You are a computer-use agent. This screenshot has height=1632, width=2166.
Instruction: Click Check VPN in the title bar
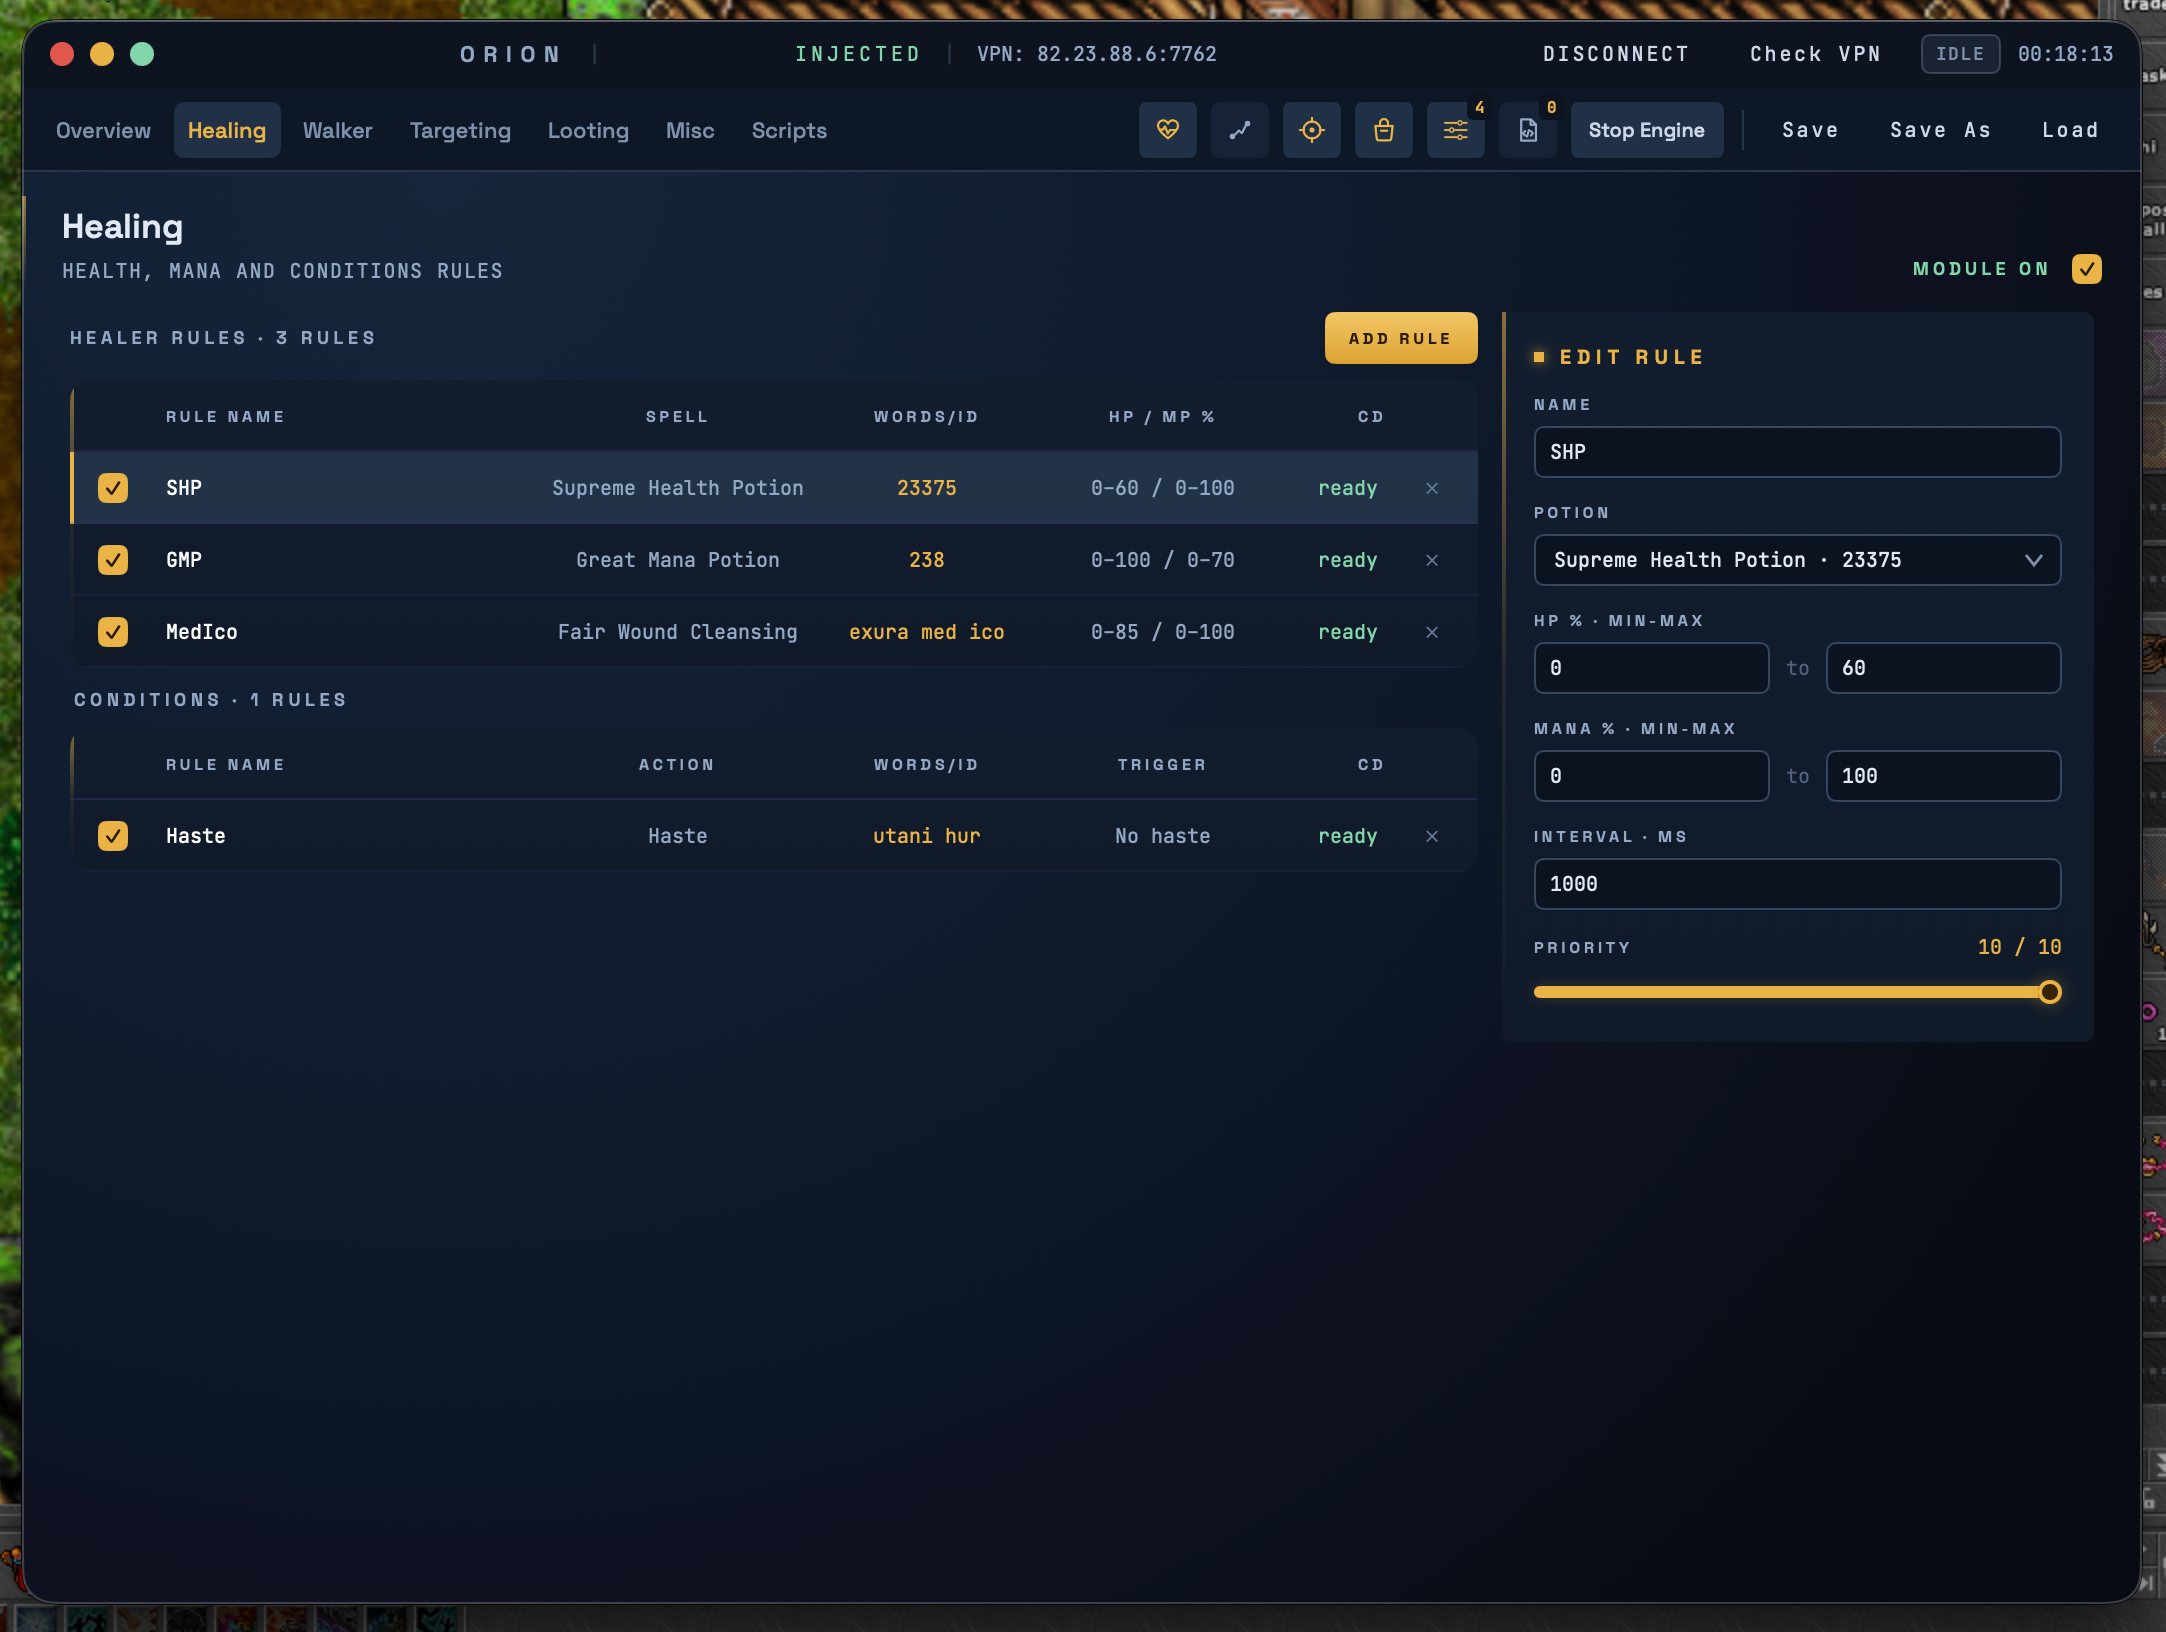(1815, 54)
